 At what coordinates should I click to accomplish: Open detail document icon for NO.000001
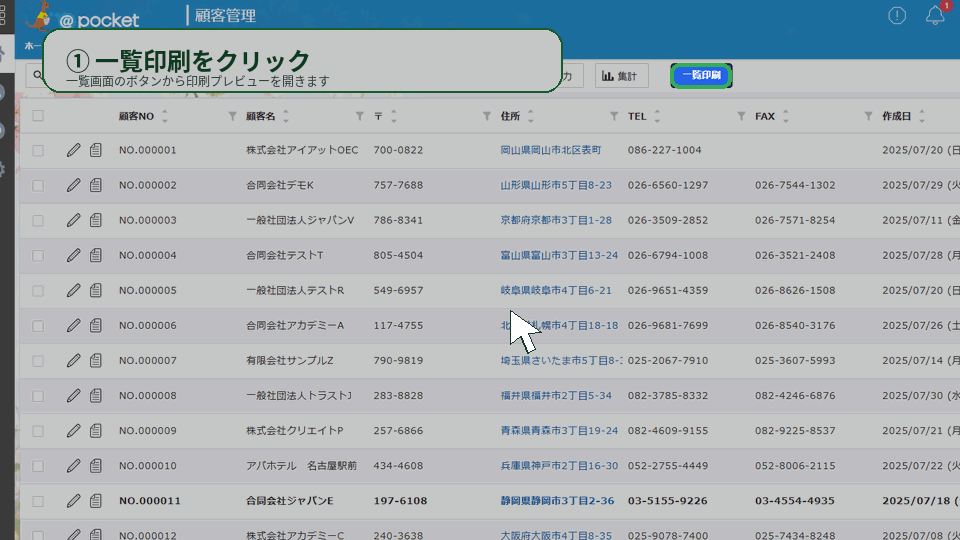(96, 150)
